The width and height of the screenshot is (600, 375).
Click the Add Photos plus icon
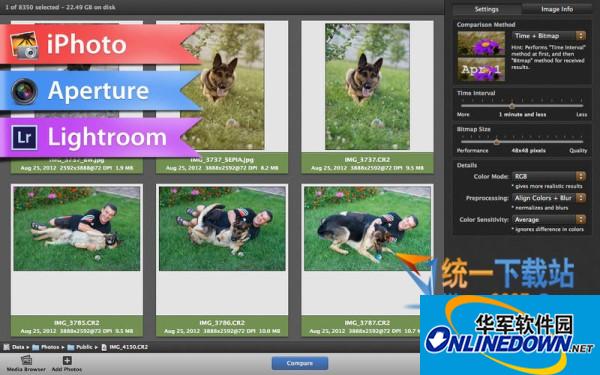(x=67, y=360)
